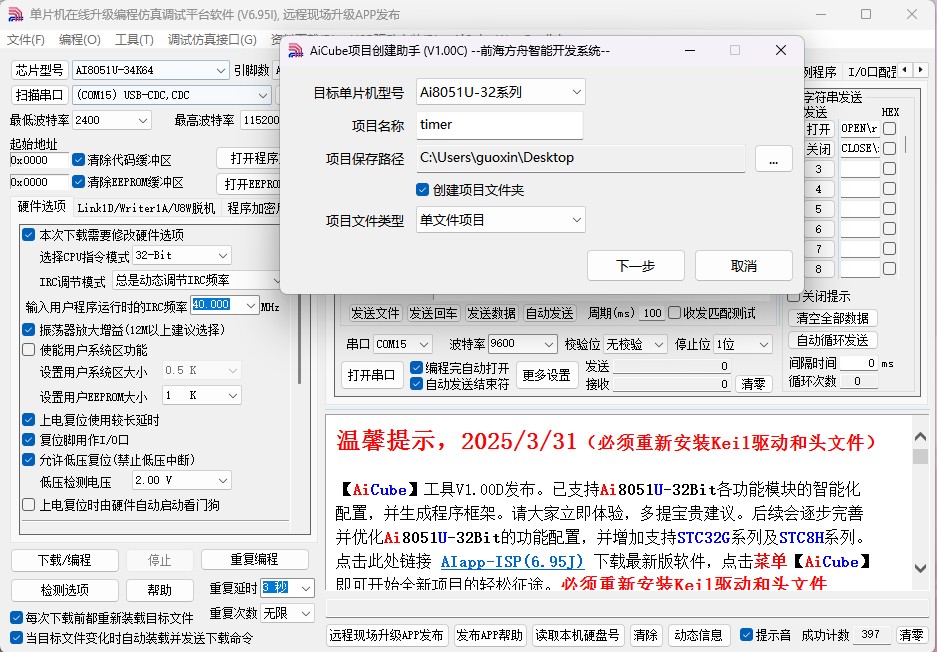The height and width of the screenshot is (652, 937).
Task: Click 下载/编程 button
Action: click(x=65, y=560)
